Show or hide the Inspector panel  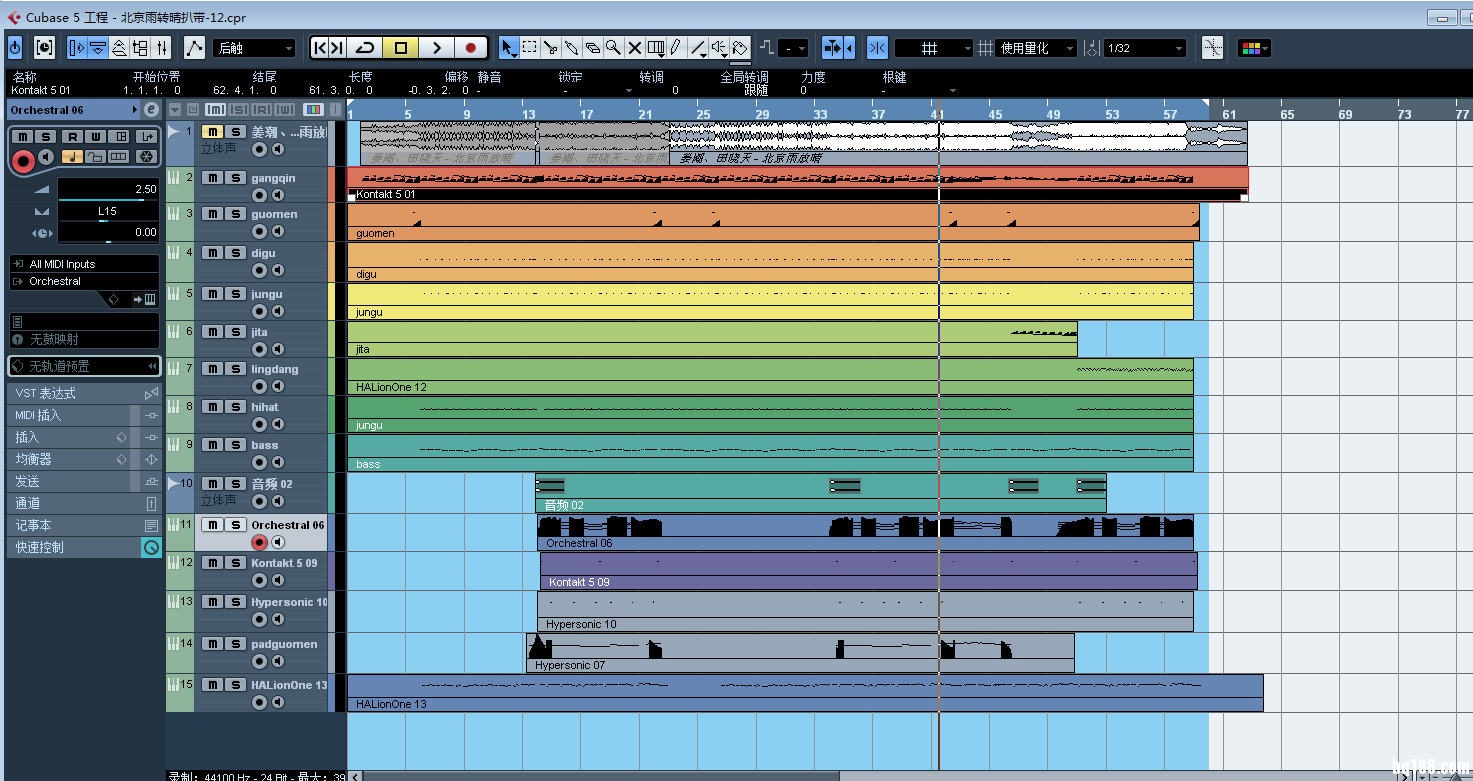(x=78, y=47)
